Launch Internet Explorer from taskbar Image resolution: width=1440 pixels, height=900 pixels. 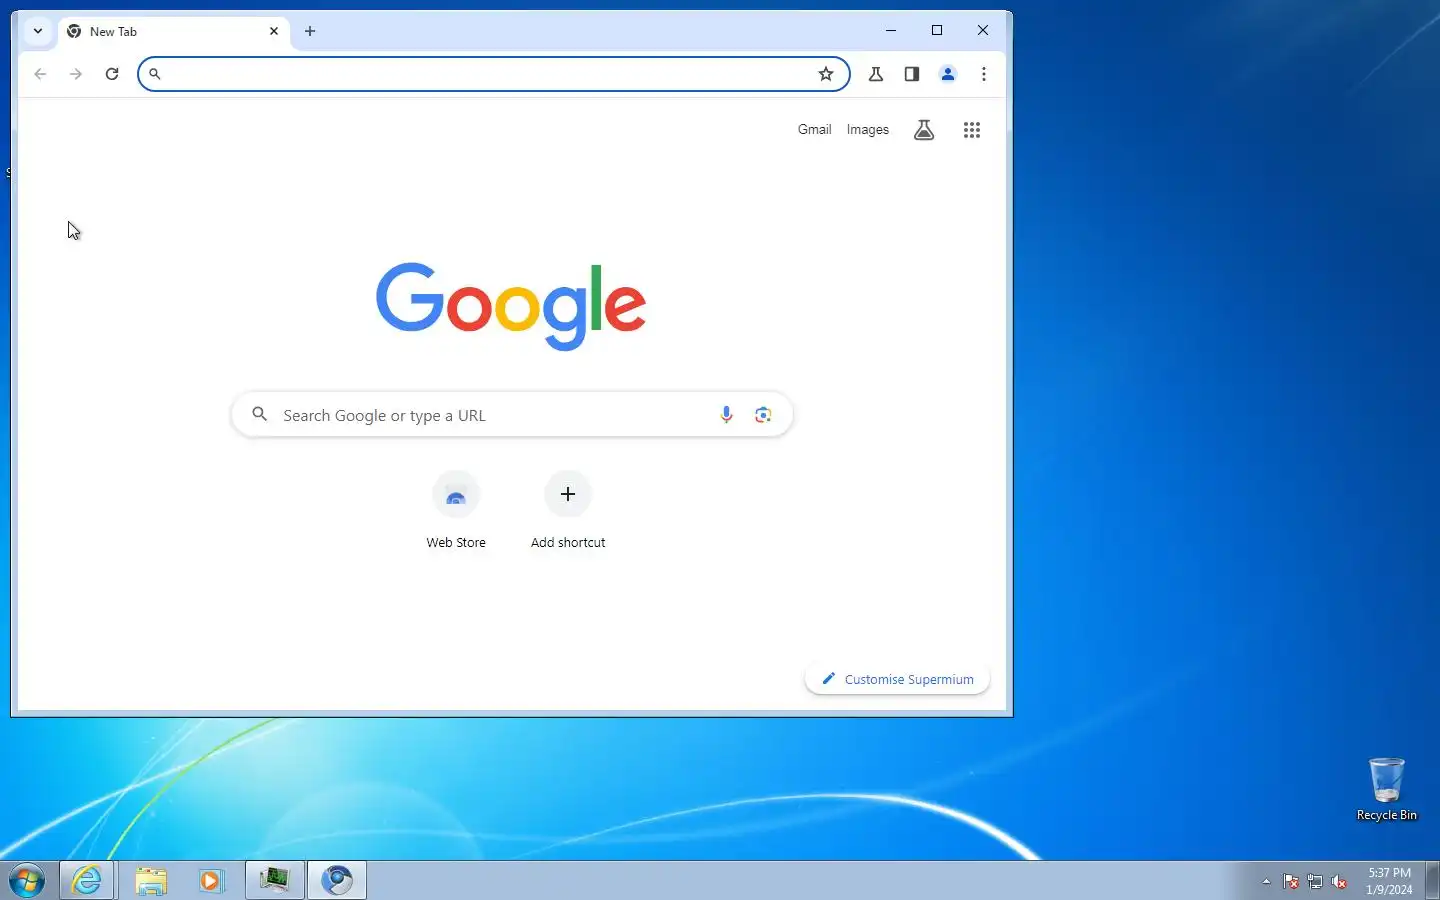pyautogui.click(x=87, y=880)
